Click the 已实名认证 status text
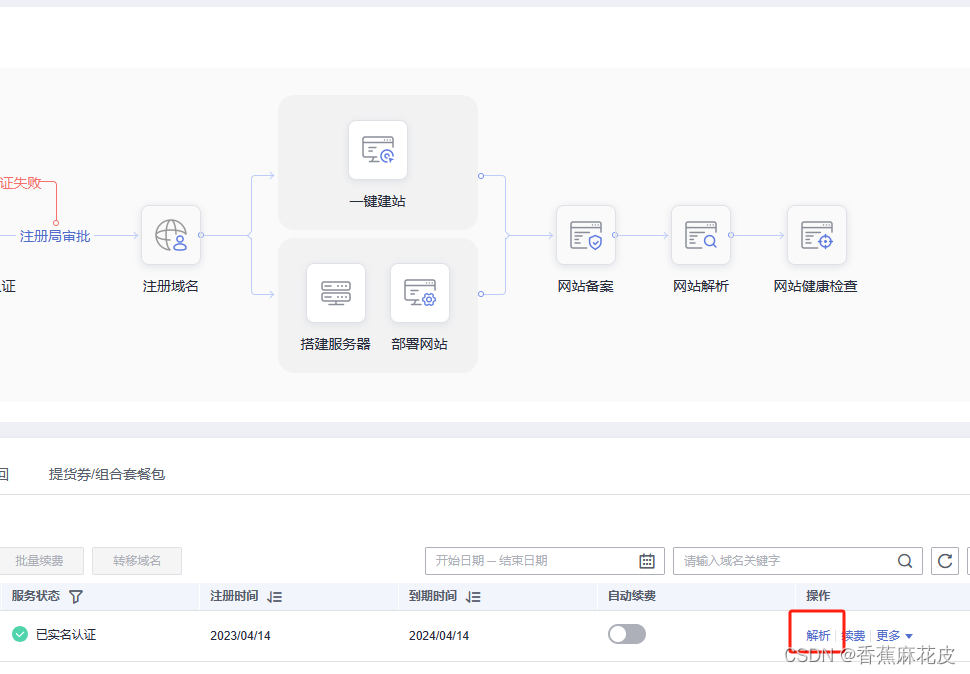Image resolution: width=970 pixels, height=674 pixels. click(66, 635)
